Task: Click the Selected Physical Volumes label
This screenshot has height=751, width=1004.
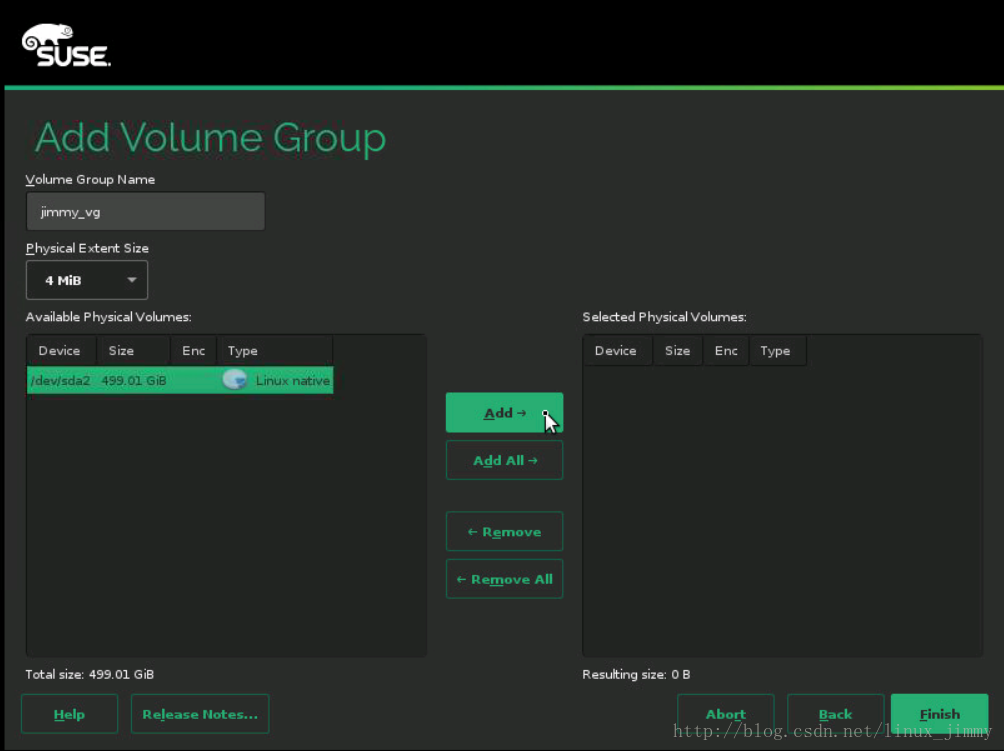Action: [665, 317]
